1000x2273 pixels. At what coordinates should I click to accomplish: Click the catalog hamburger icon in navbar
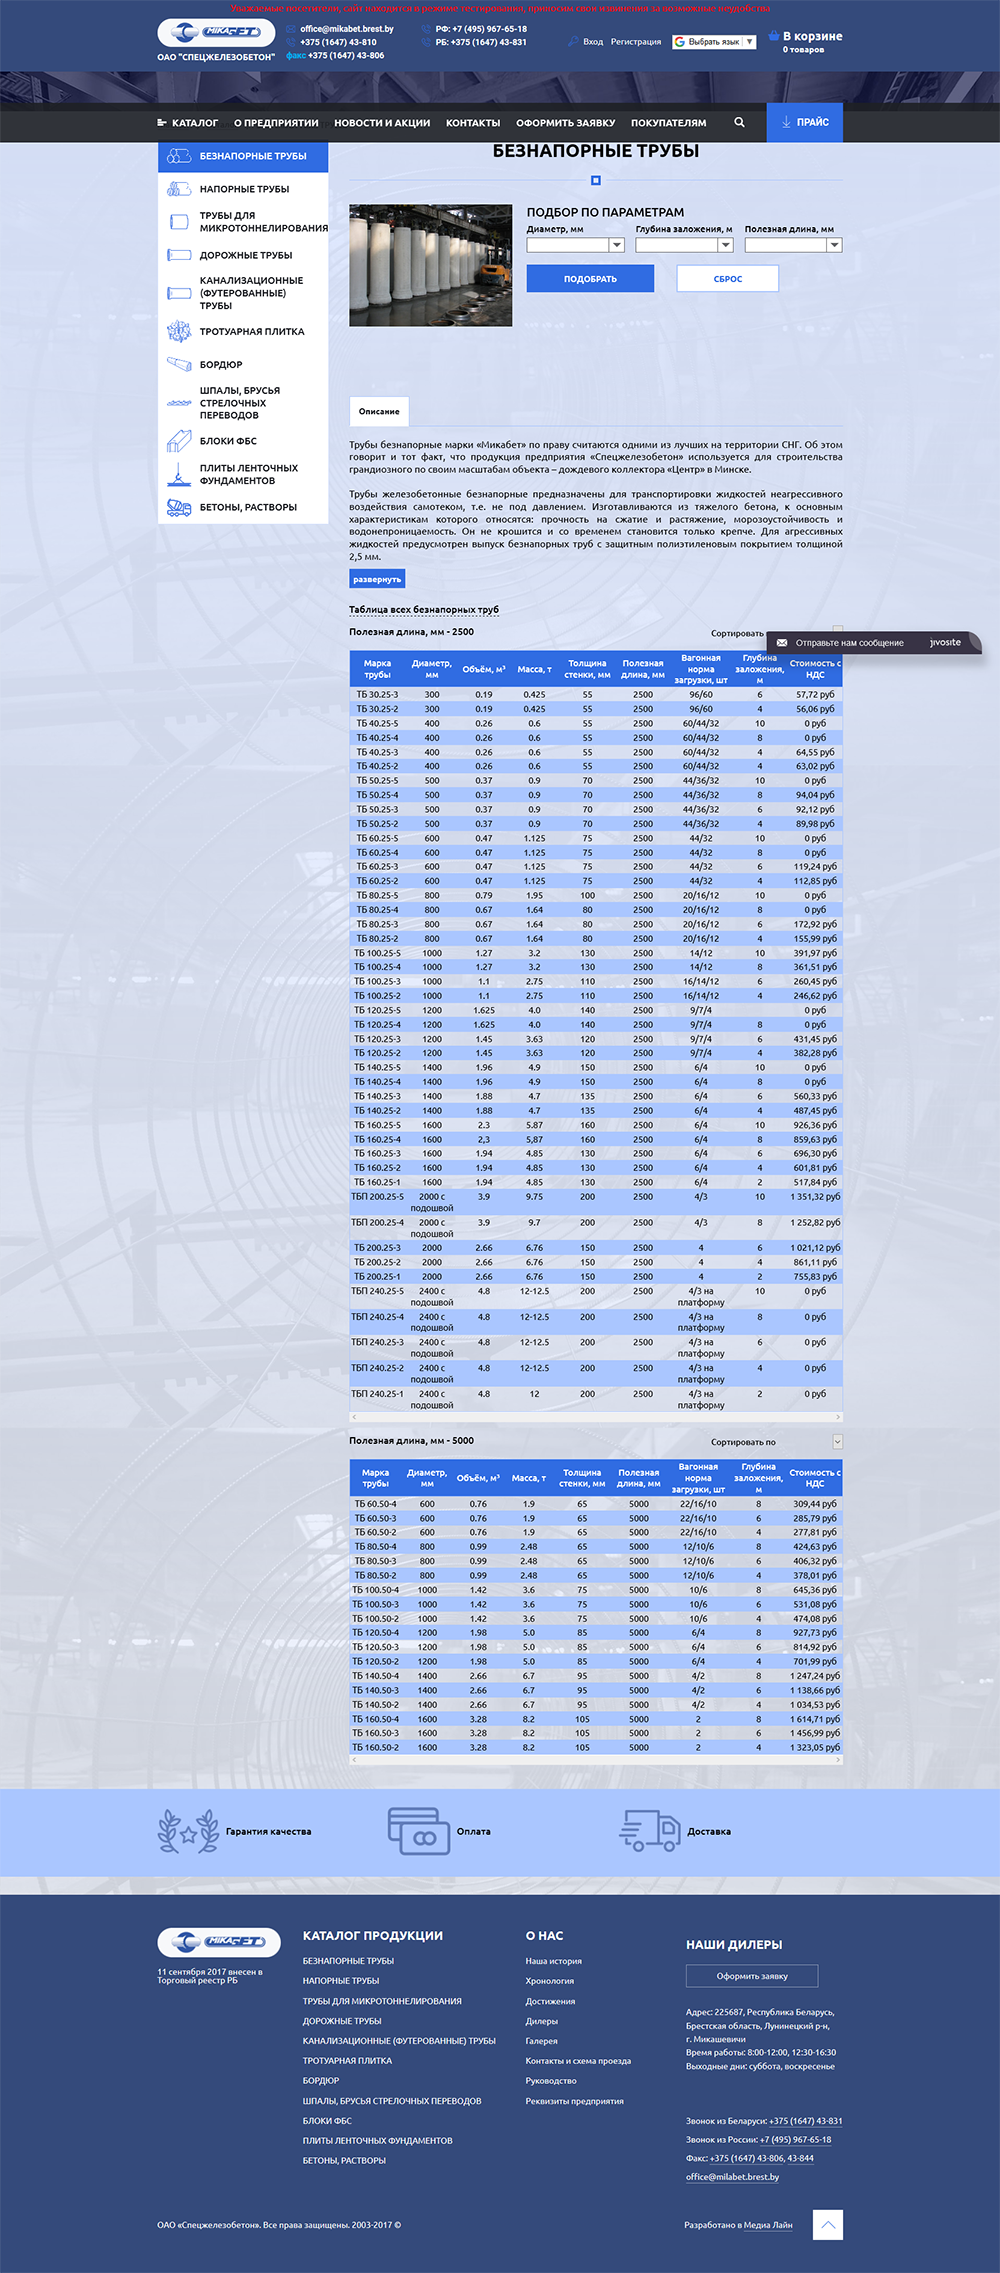pos(162,123)
